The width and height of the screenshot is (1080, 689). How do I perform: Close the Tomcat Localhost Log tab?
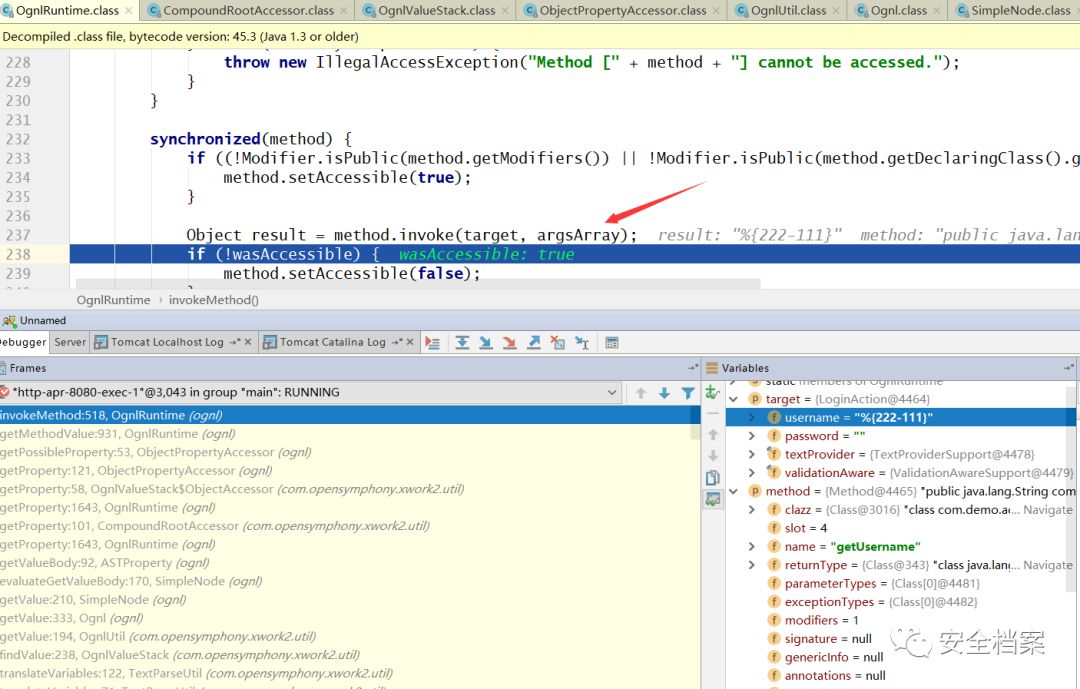248,342
